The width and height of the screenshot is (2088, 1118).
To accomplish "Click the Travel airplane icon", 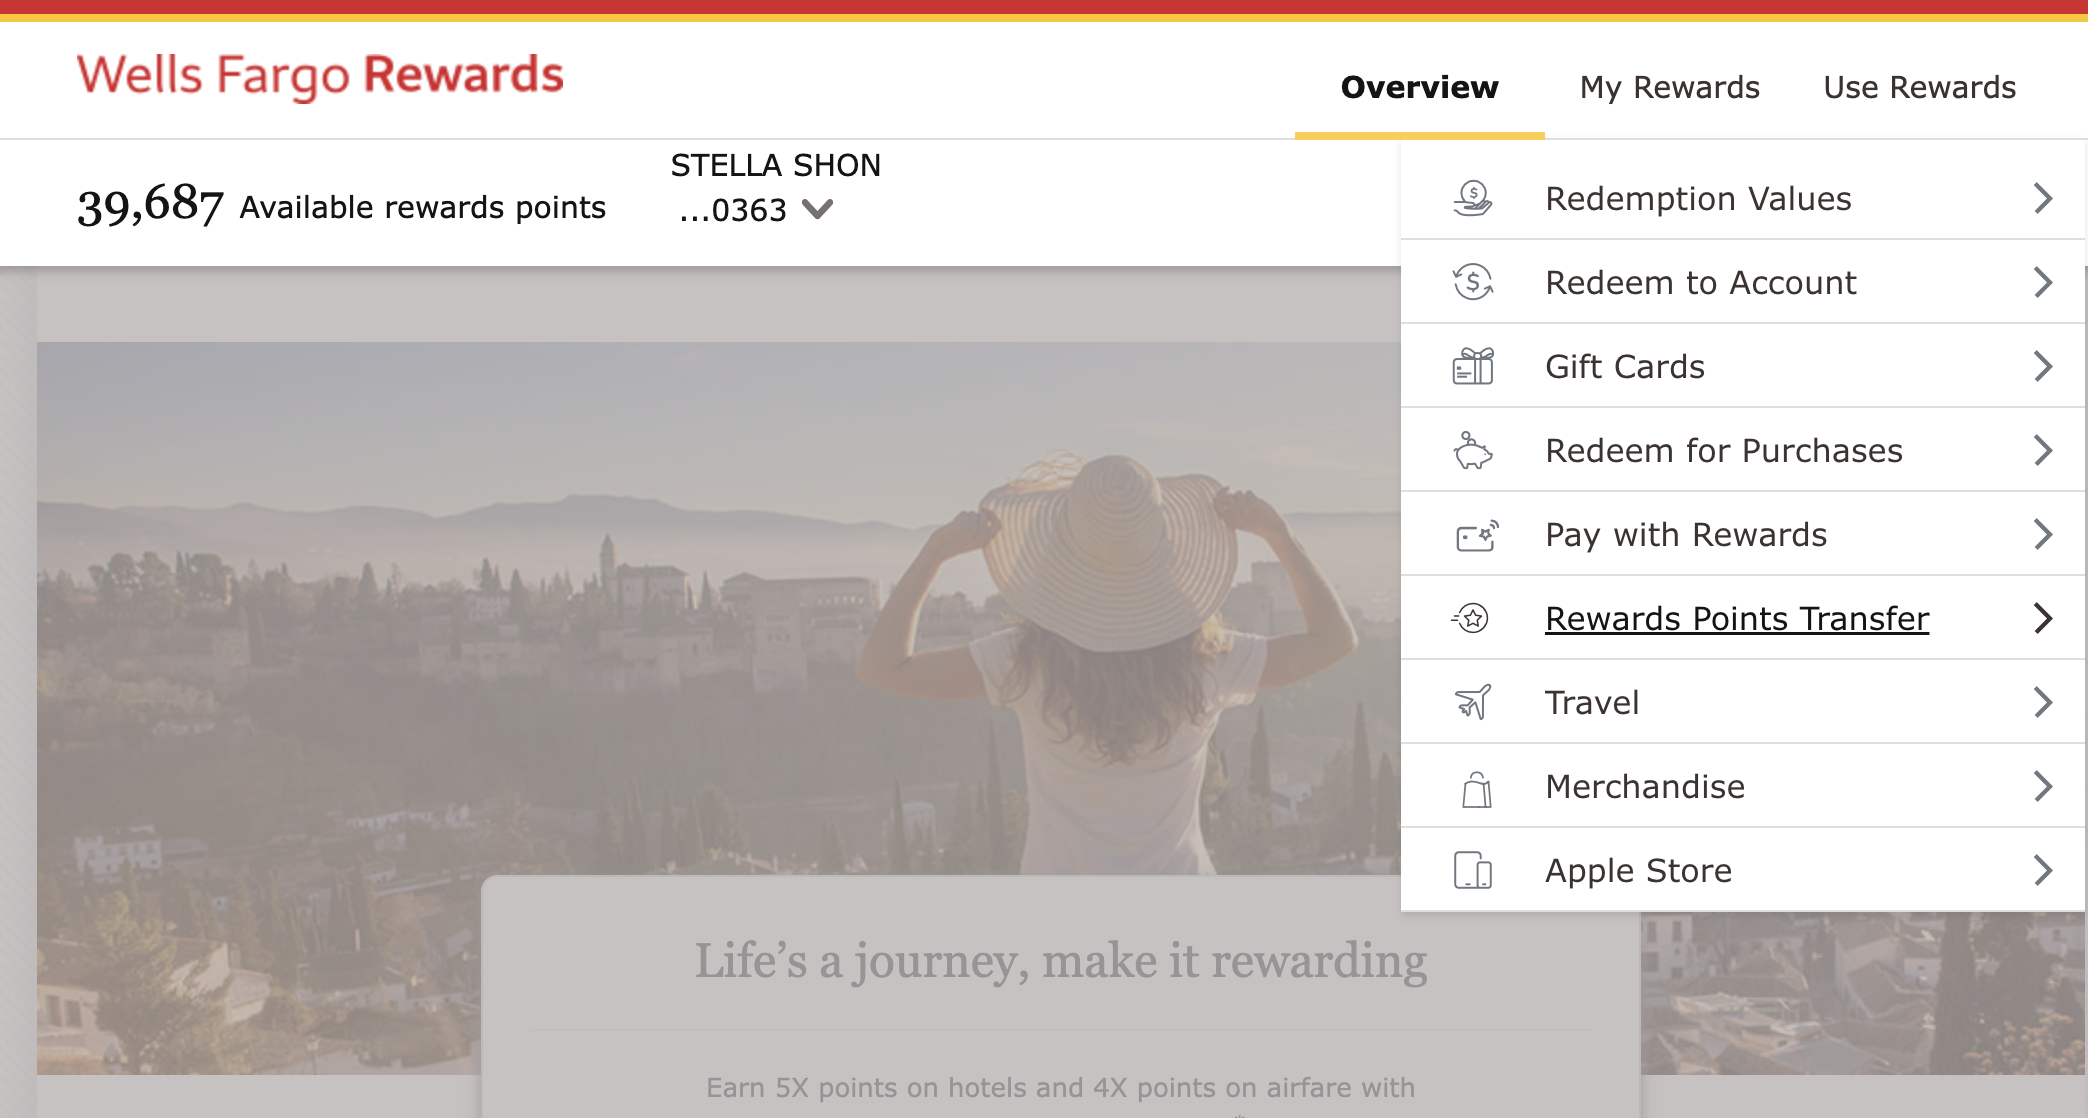I will (1473, 702).
